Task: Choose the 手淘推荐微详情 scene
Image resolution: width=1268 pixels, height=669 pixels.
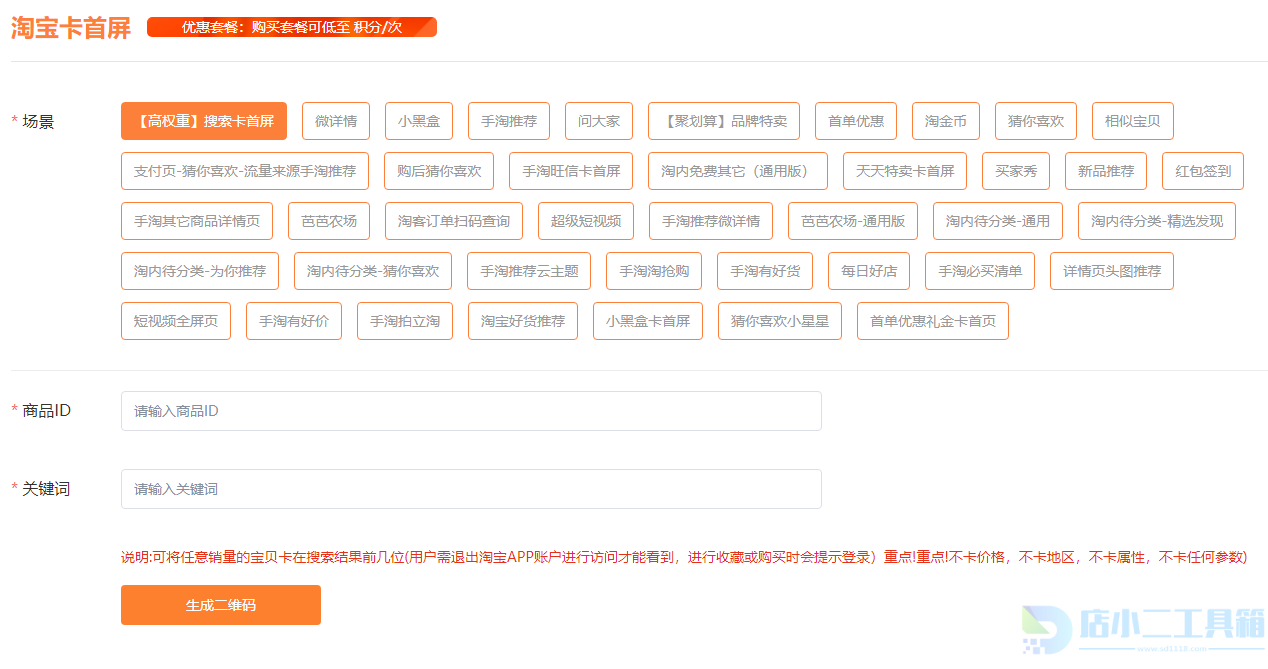Action: click(711, 221)
